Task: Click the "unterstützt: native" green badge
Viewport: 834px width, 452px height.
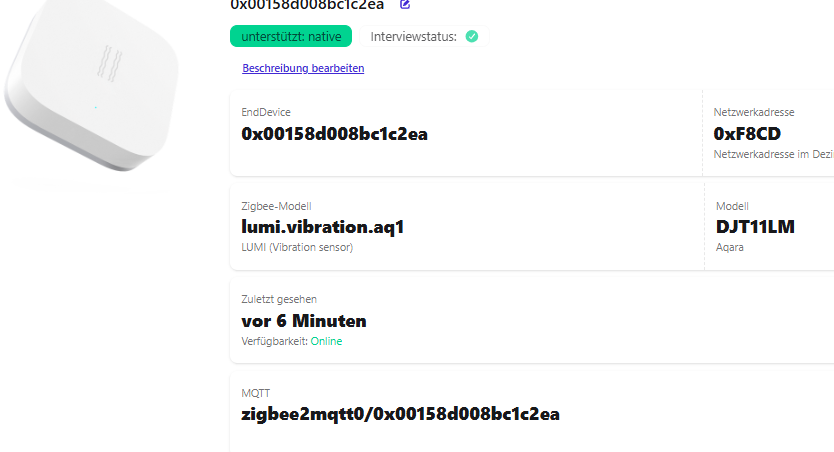Action: (290, 37)
